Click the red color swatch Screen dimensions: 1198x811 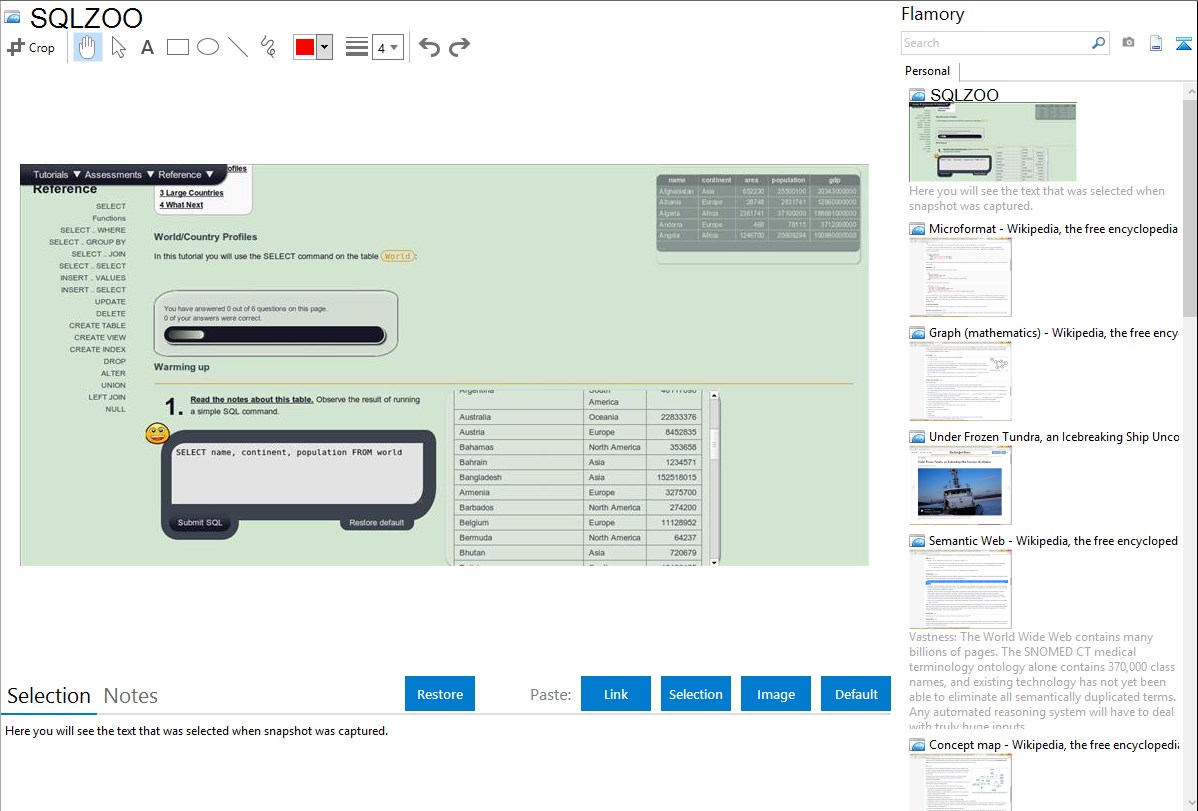(305, 47)
